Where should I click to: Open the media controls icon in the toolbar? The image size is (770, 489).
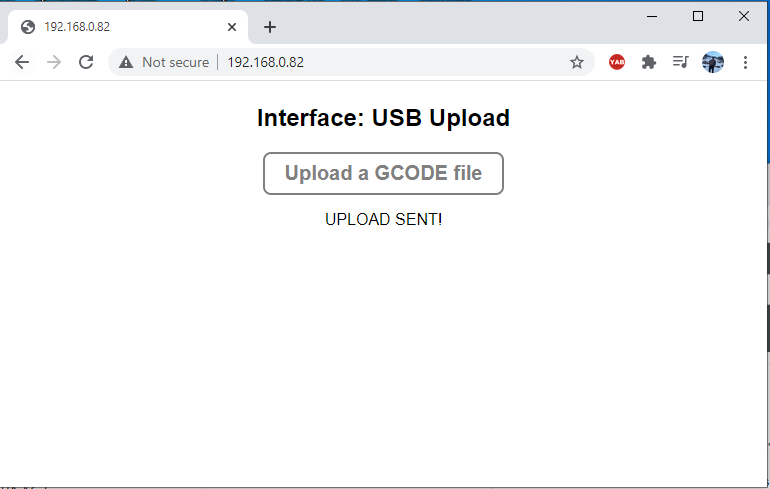(x=681, y=62)
